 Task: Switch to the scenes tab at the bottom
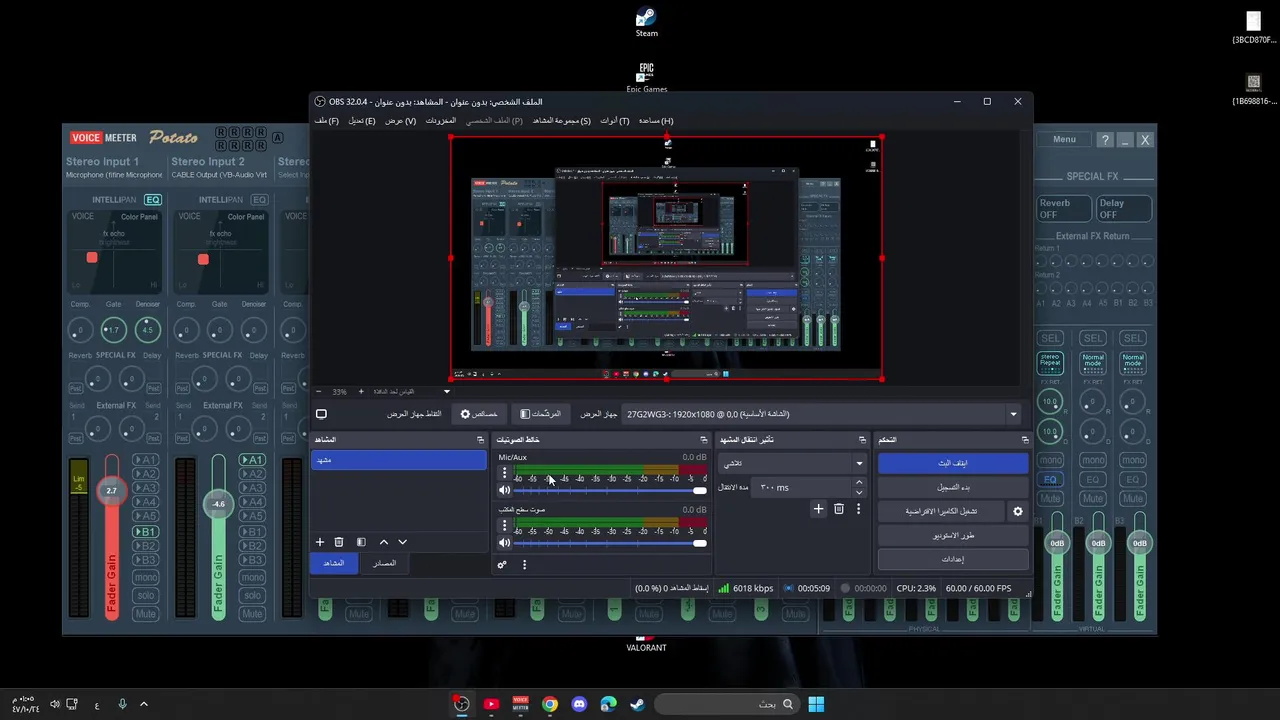(x=333, y=563)
